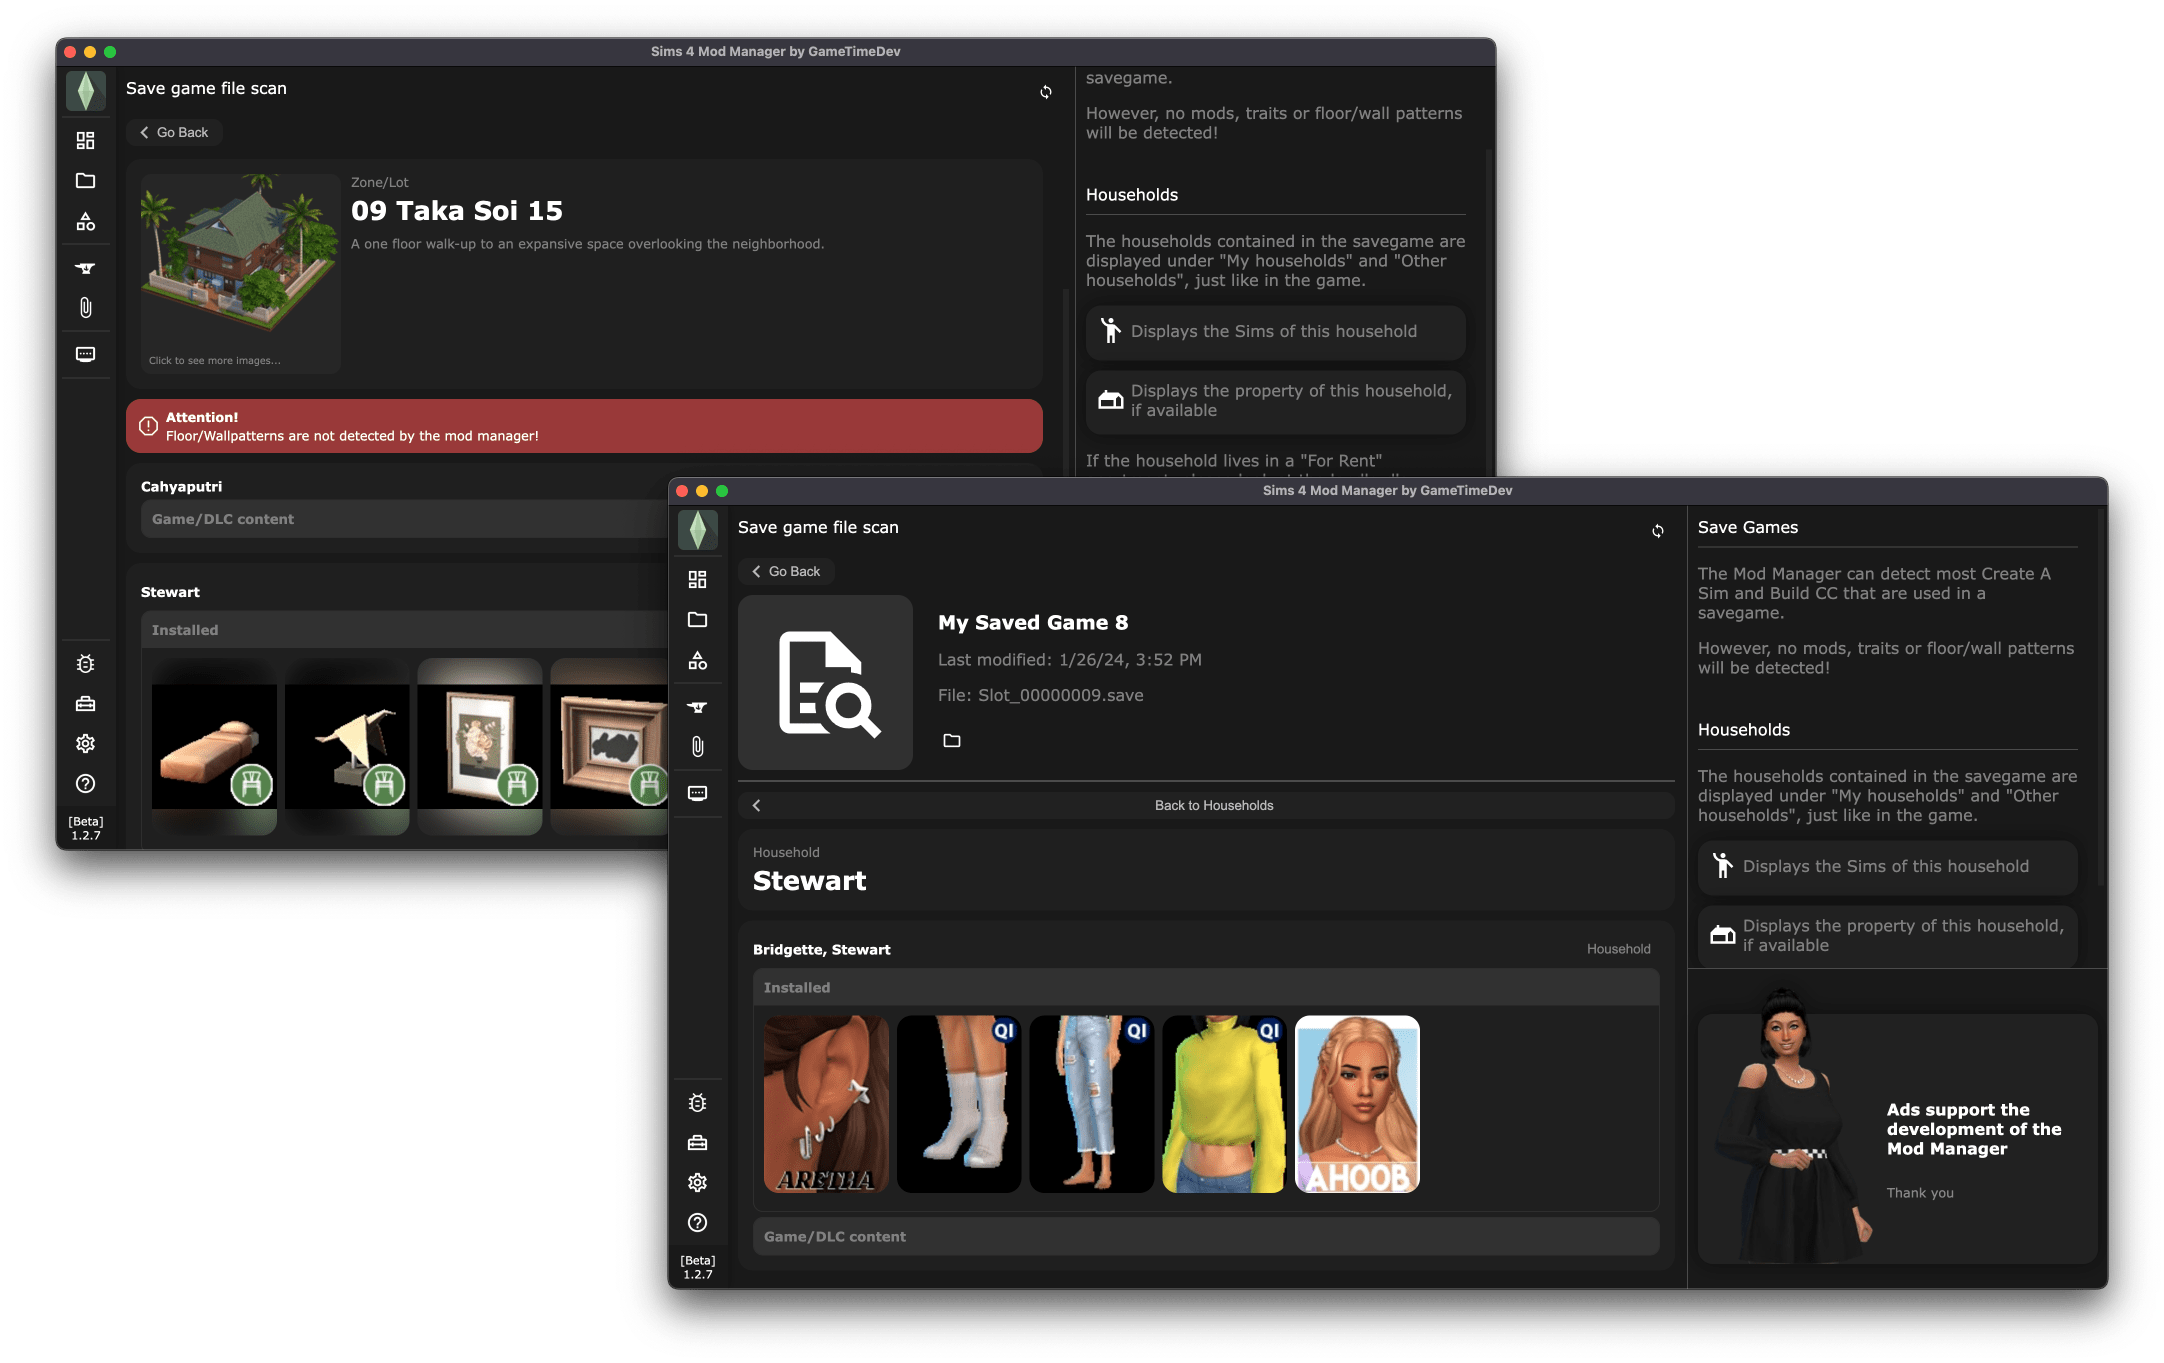Image resolution: width=2164 pixels, height=1363 pixels.
Task: Click ad banner supporting Mod Manager
Action: [x=1897, y=1139]
